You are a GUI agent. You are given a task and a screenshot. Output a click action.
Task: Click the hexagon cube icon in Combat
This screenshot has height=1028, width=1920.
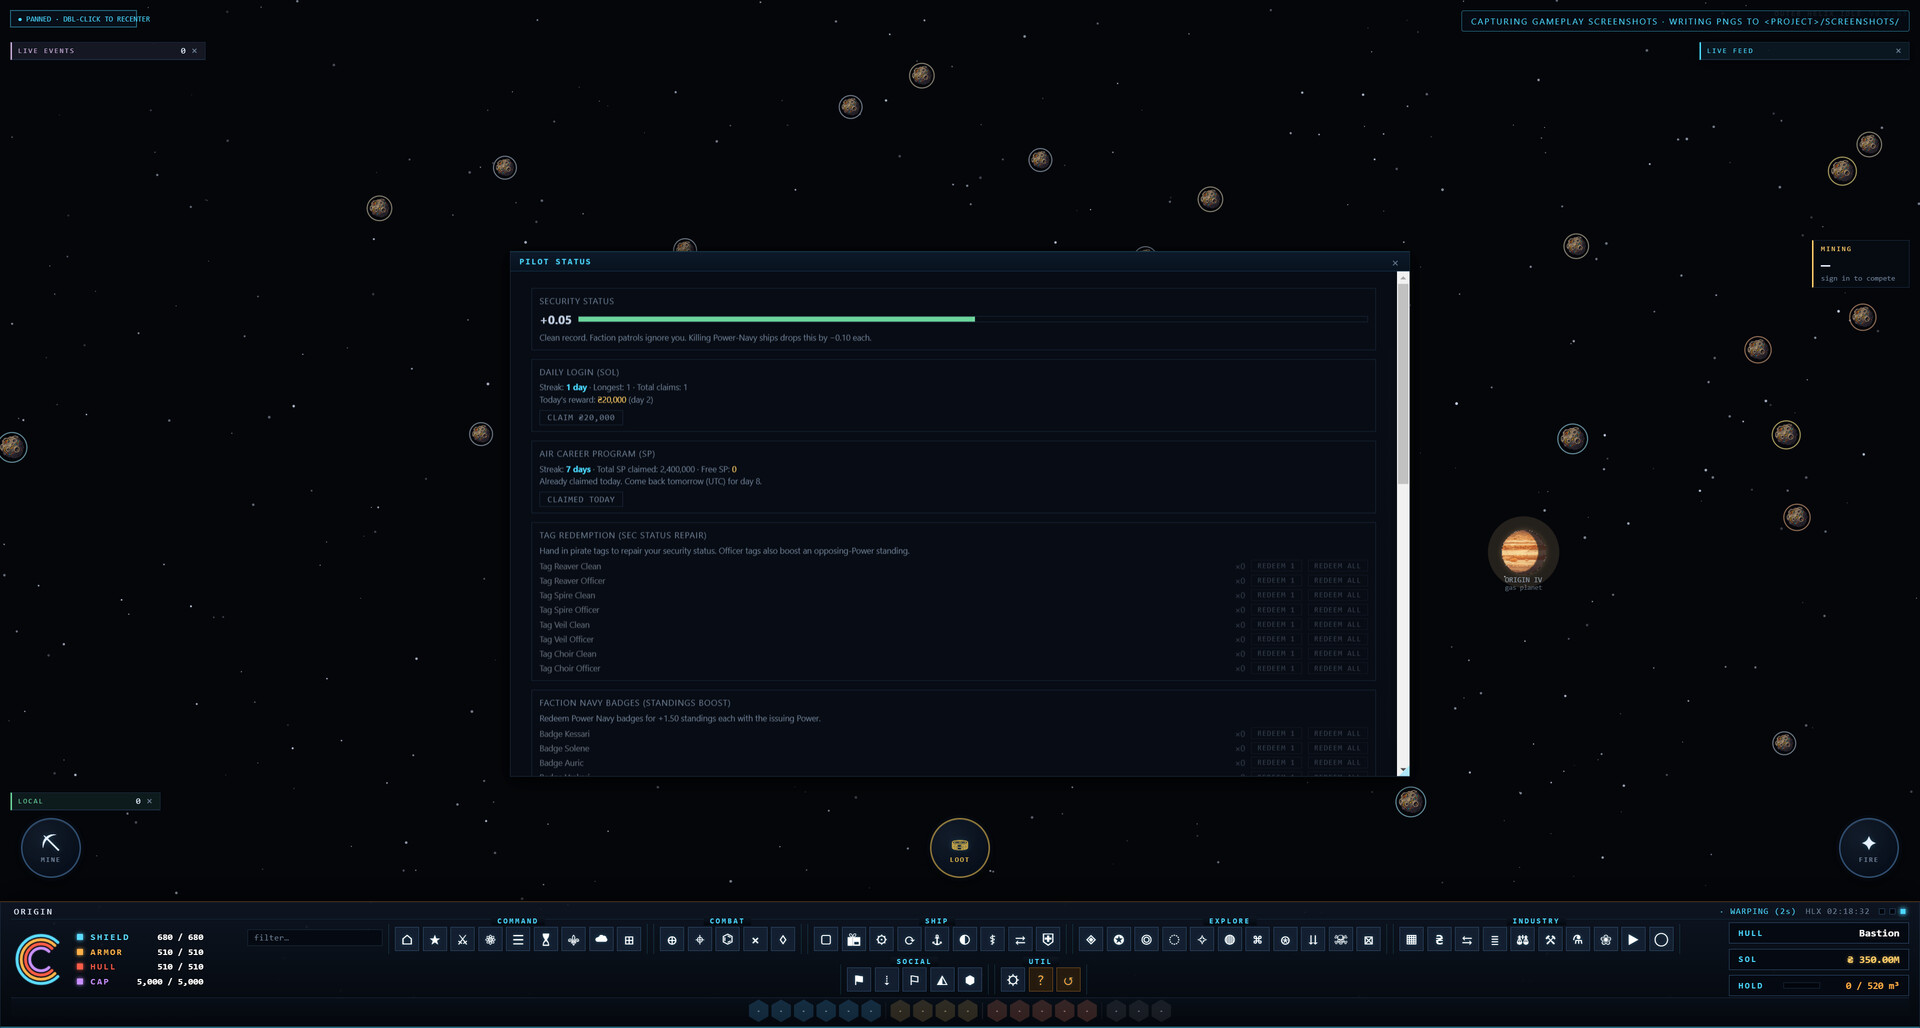[728, 940]
